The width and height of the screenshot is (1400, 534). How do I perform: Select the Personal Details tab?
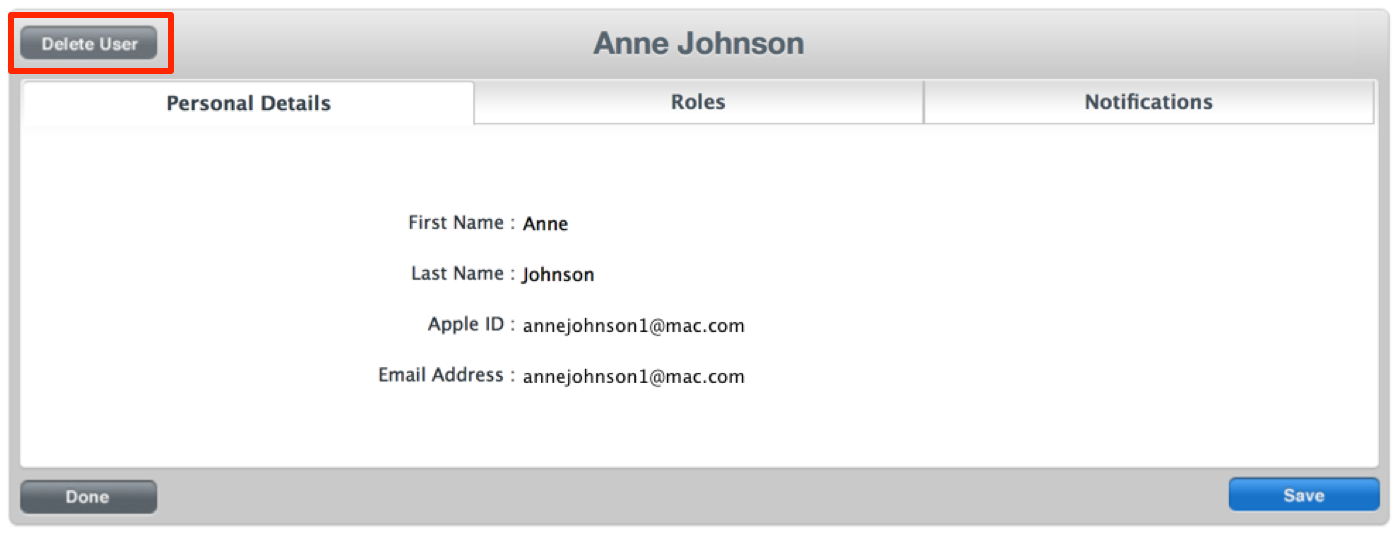(x=248, y=103)
